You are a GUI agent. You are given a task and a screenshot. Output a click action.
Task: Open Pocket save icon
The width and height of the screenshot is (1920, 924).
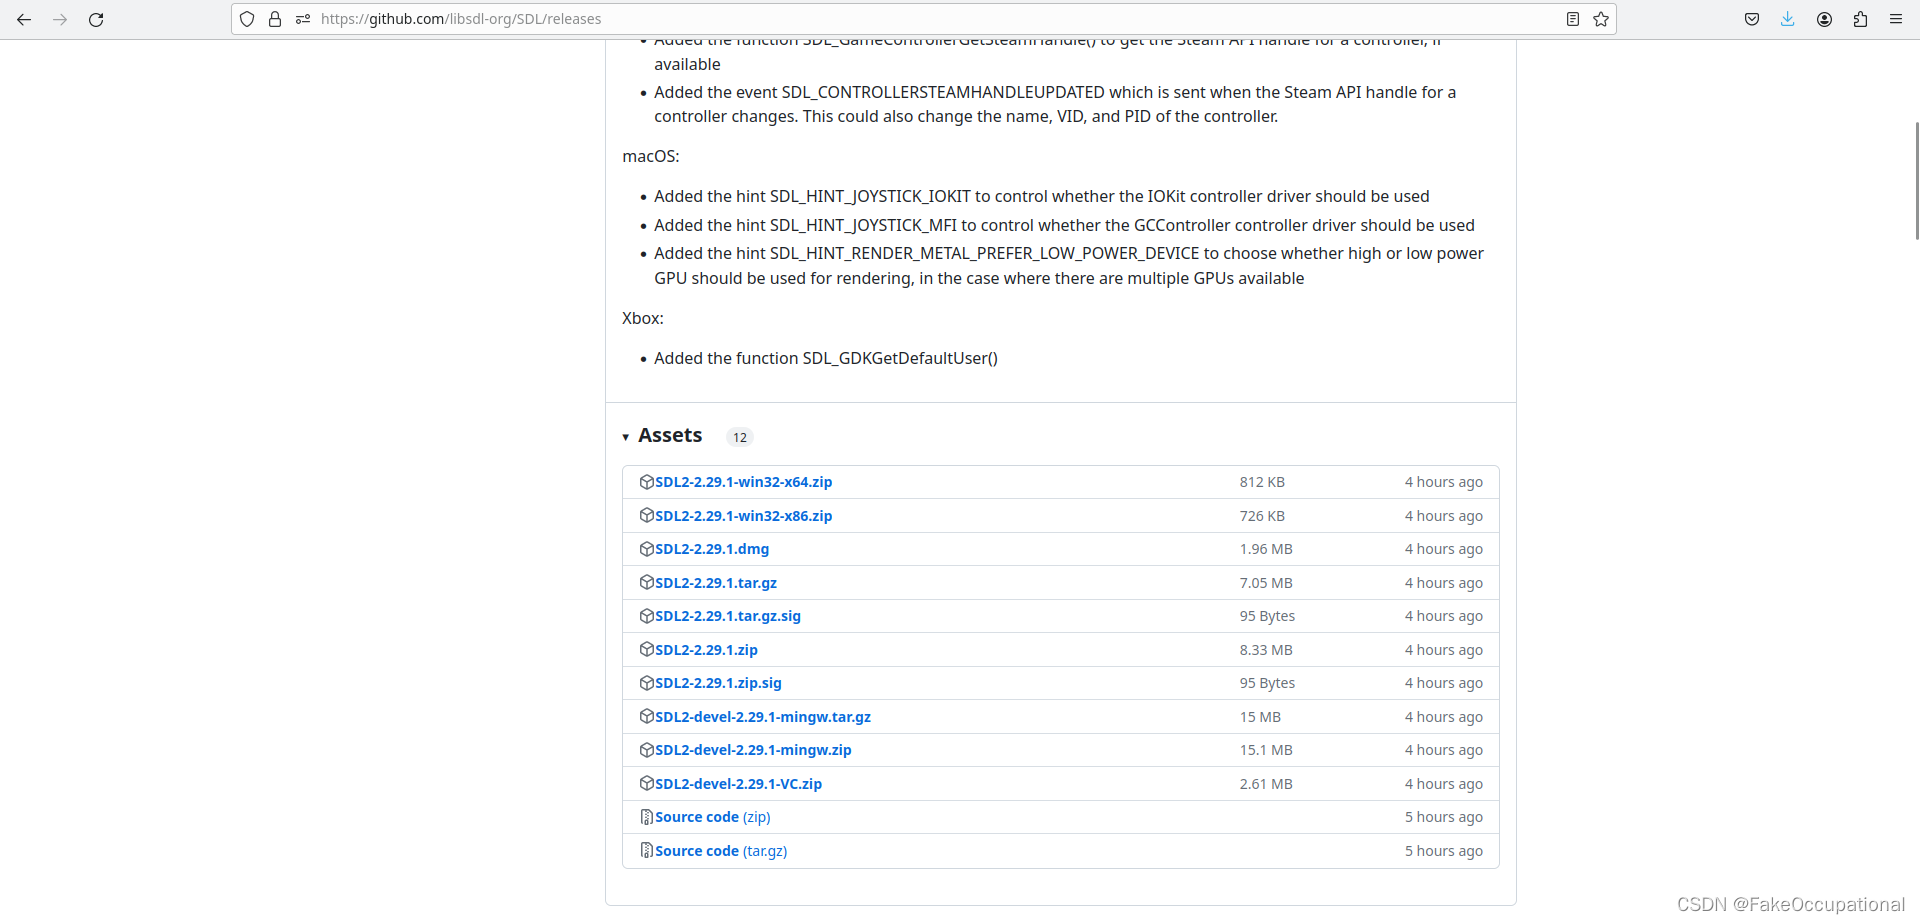[x=1752, y=19]
